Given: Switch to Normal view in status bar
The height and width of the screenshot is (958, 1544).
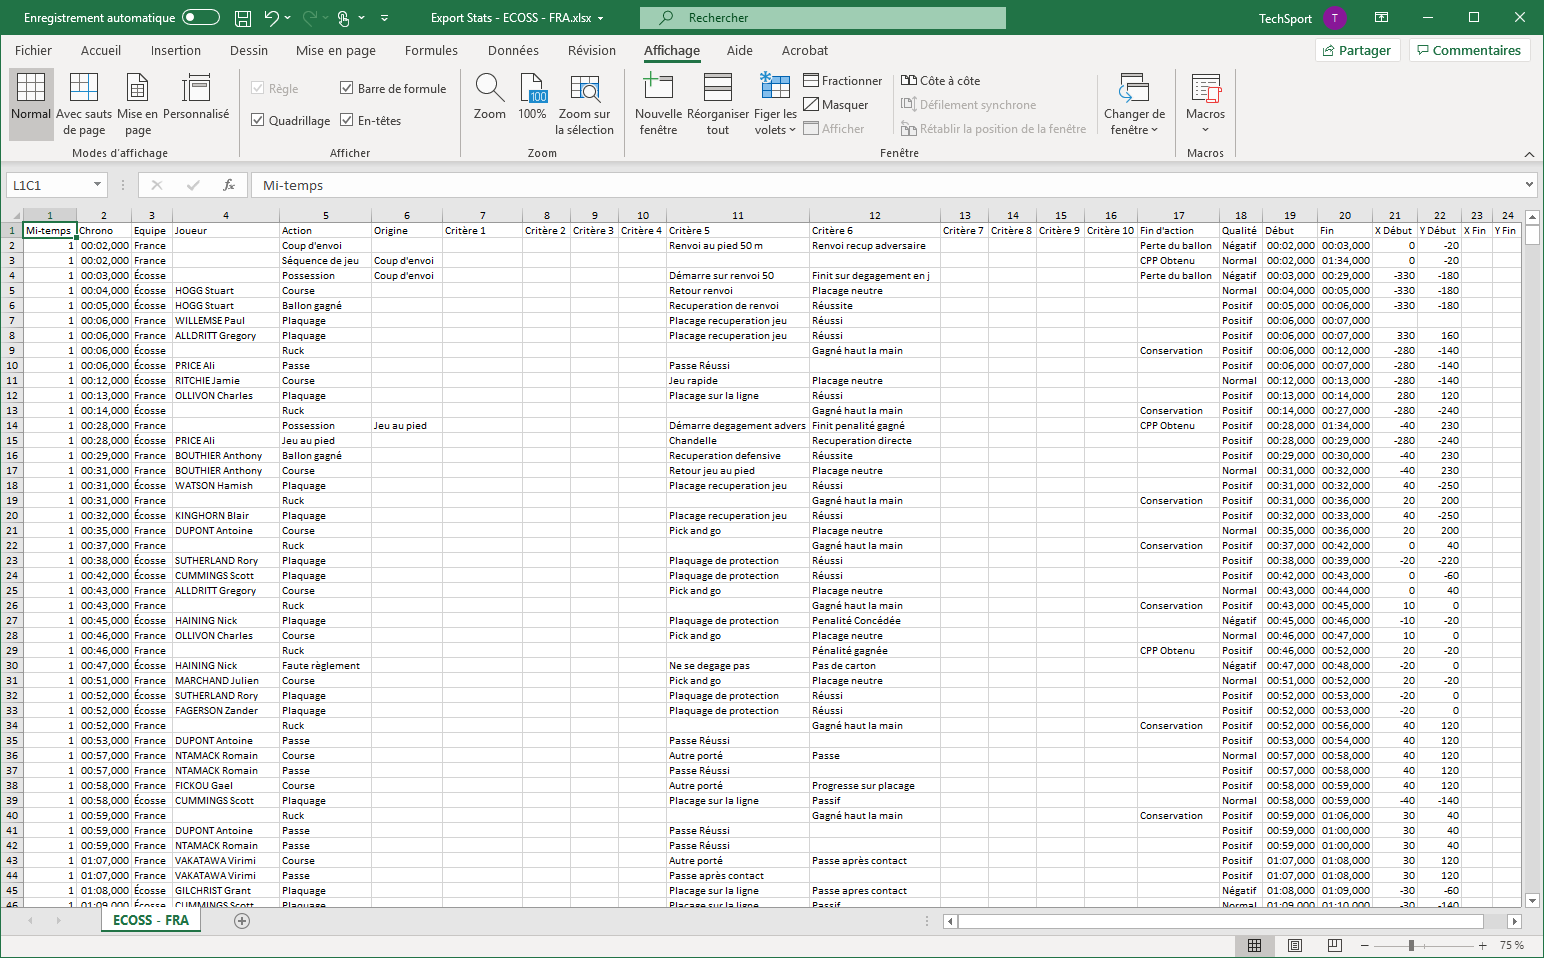Looking at the screenshot, I should coord(1254,945).
